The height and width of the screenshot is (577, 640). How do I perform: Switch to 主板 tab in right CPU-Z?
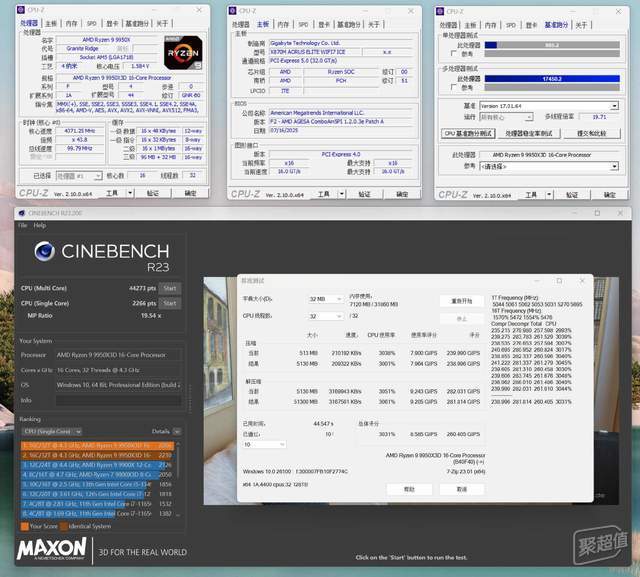[470, 25]
